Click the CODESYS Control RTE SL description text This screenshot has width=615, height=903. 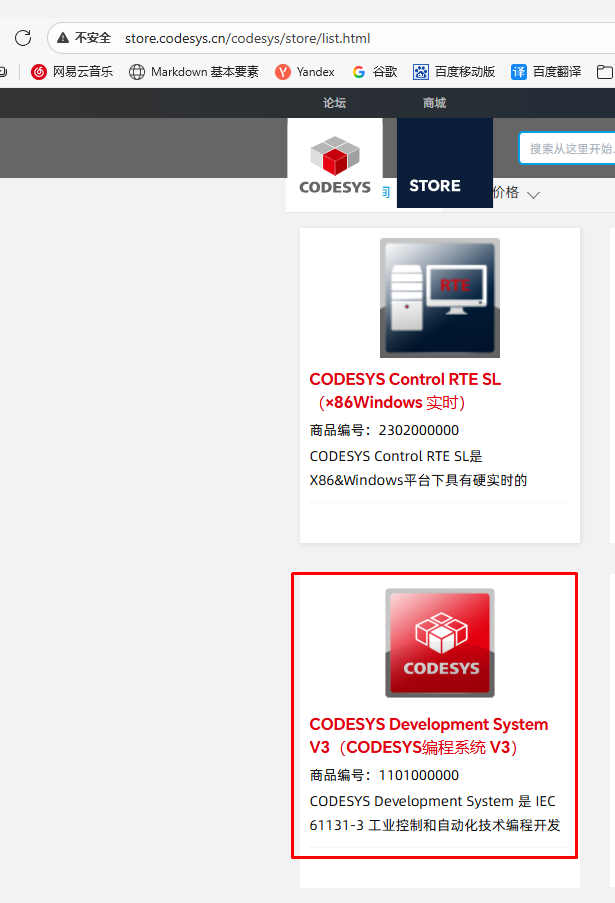418,468
